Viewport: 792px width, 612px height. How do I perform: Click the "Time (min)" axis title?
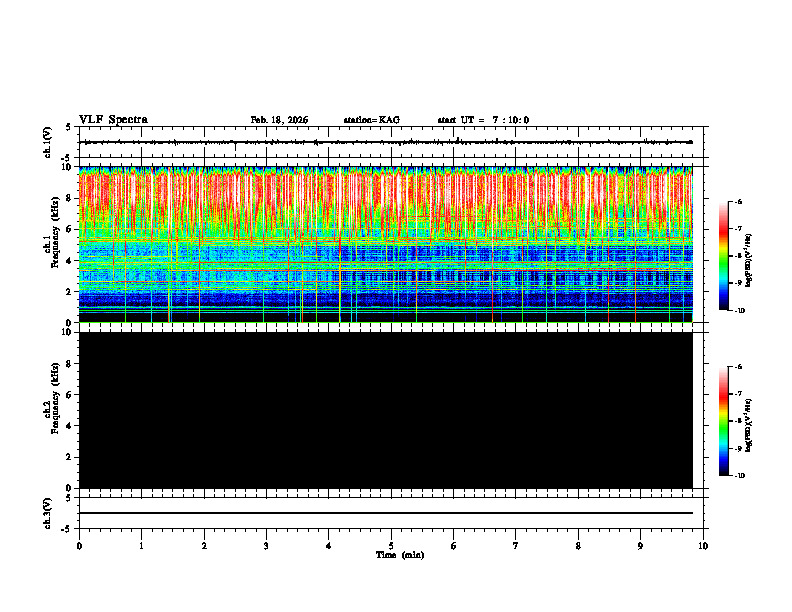tap(400, 555)
